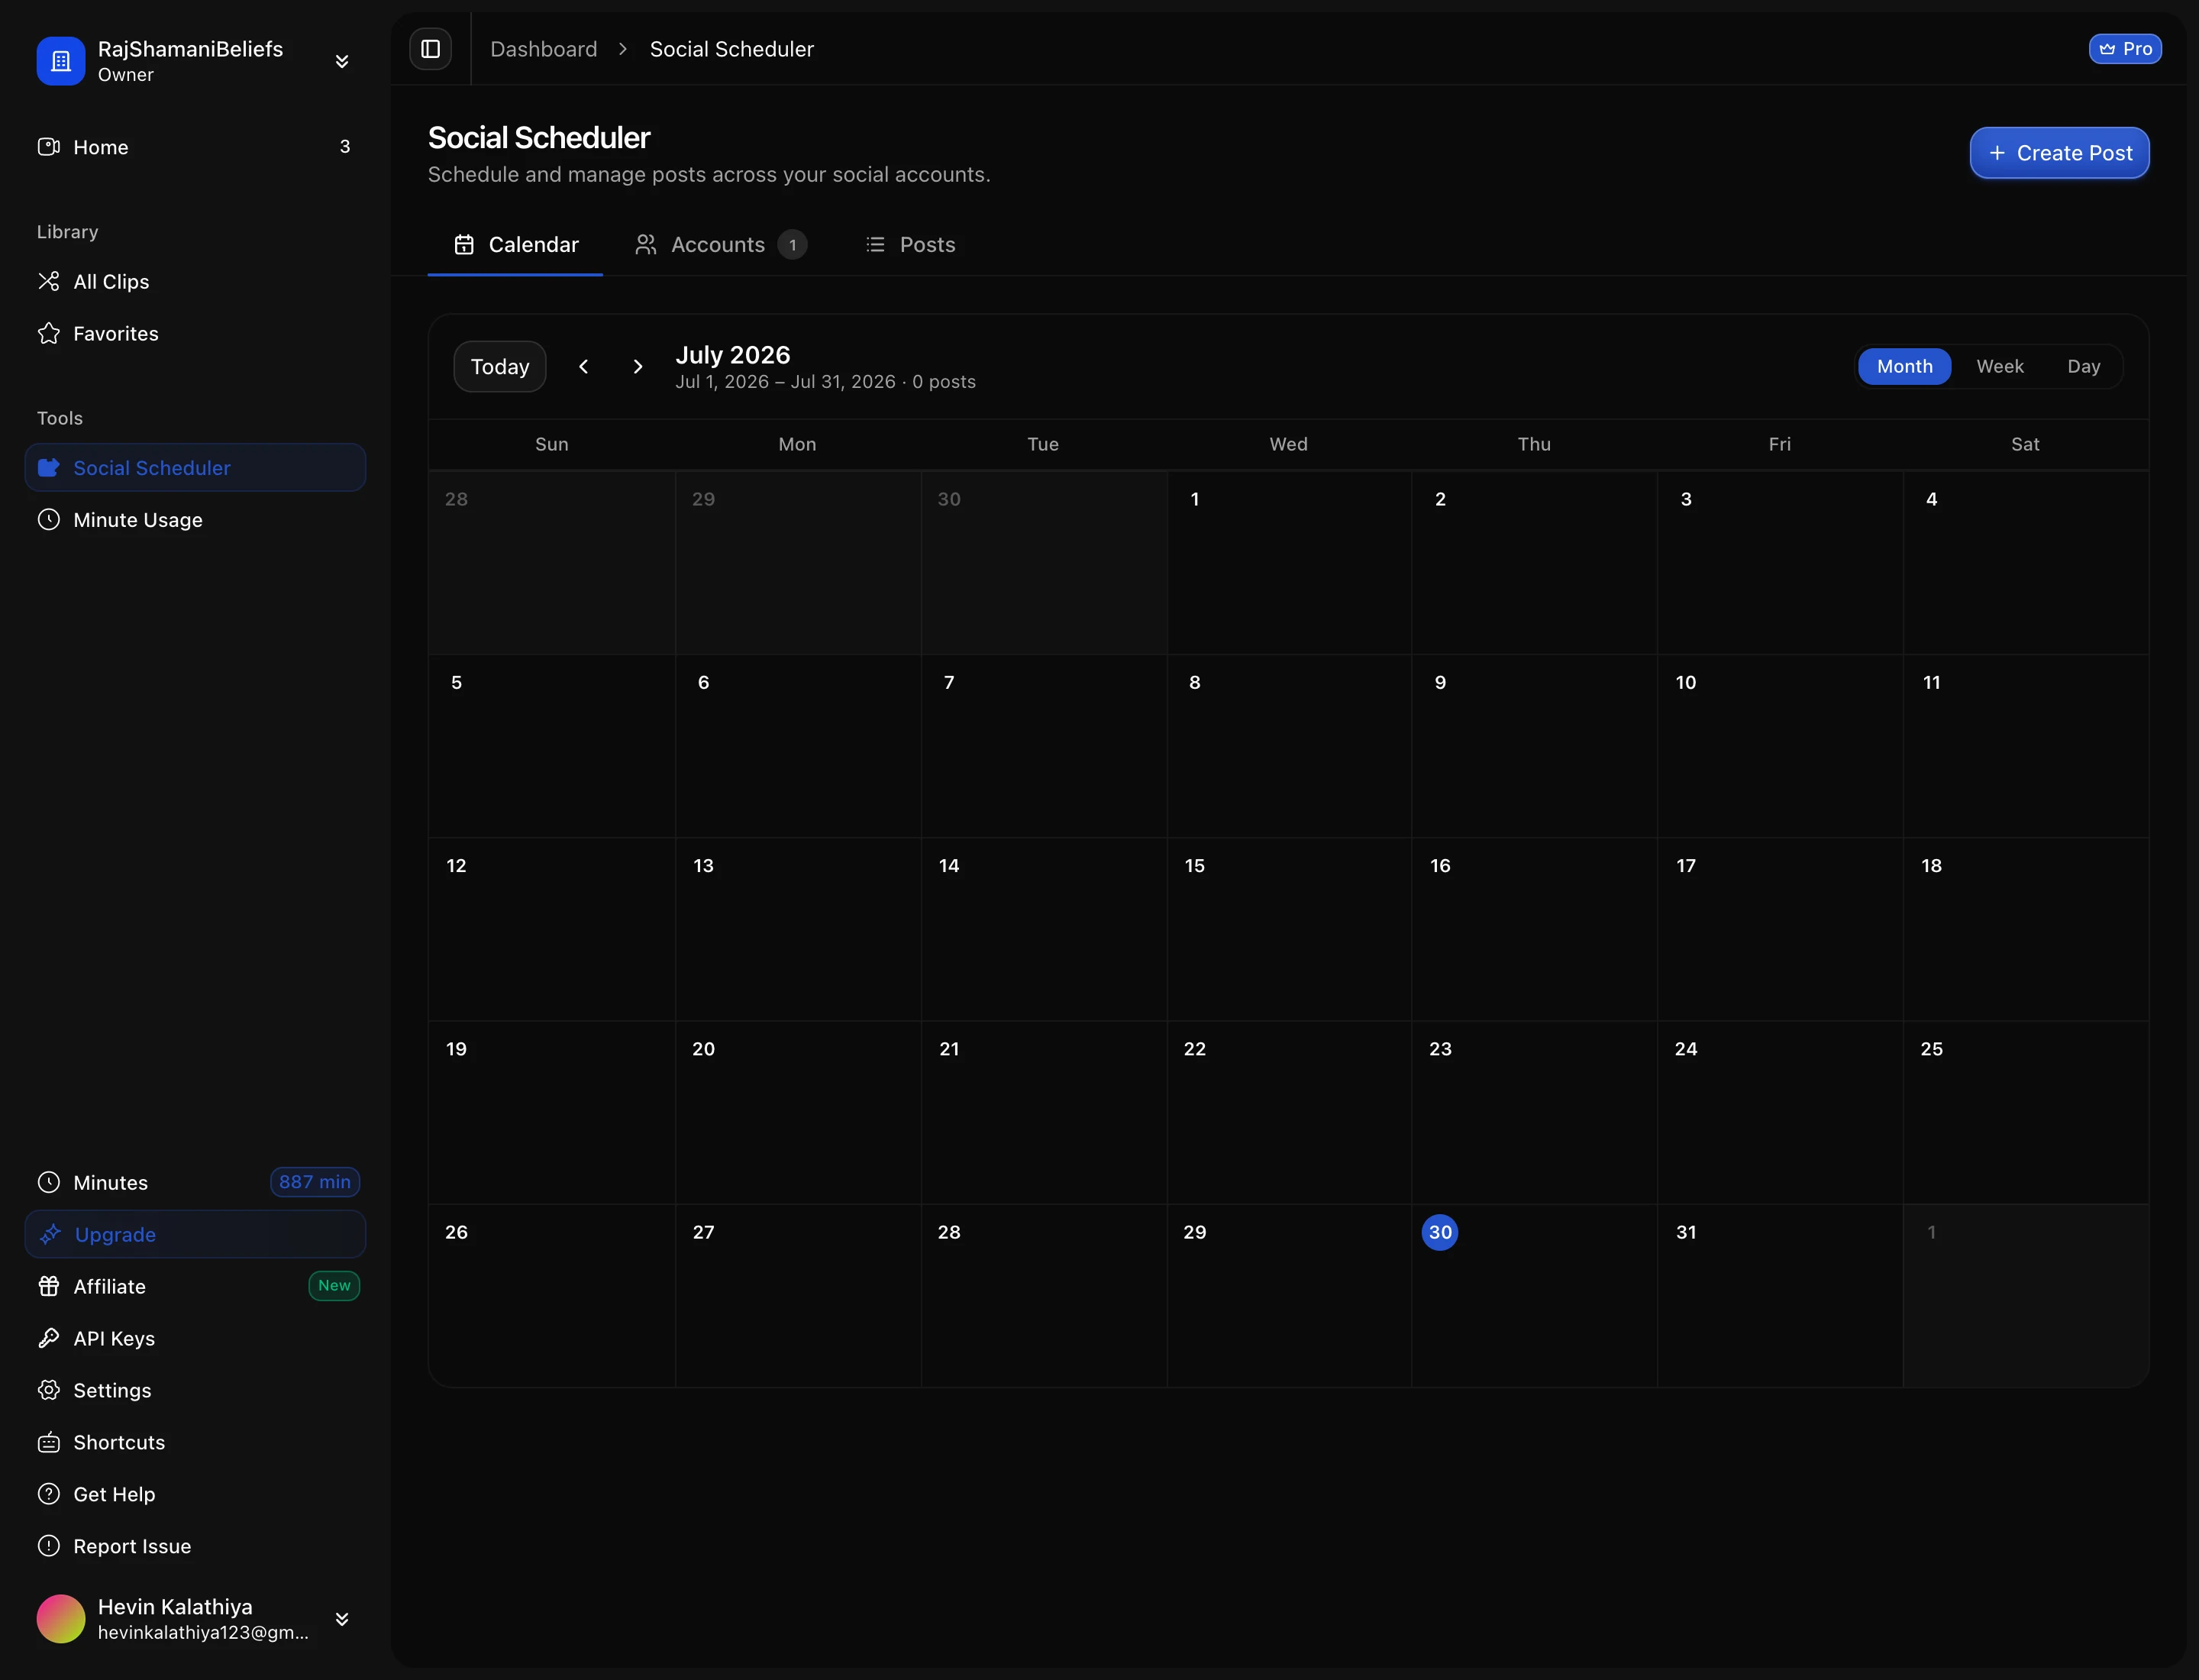Viewport: 2199px width, 1680px height.
Task: Click the Accounts count badge 1
Action: (x=792, y=245)
